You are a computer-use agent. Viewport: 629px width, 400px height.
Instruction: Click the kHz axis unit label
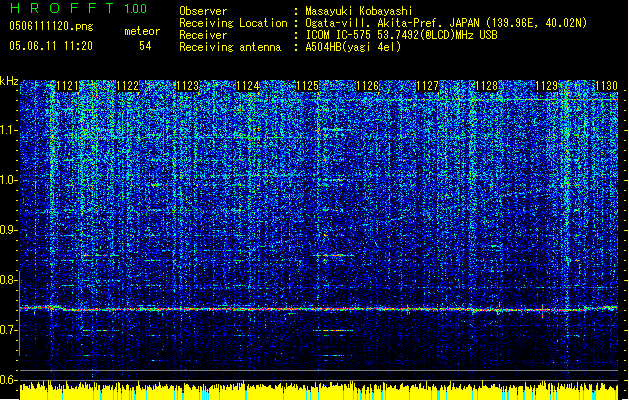click(x=9, y=81)
